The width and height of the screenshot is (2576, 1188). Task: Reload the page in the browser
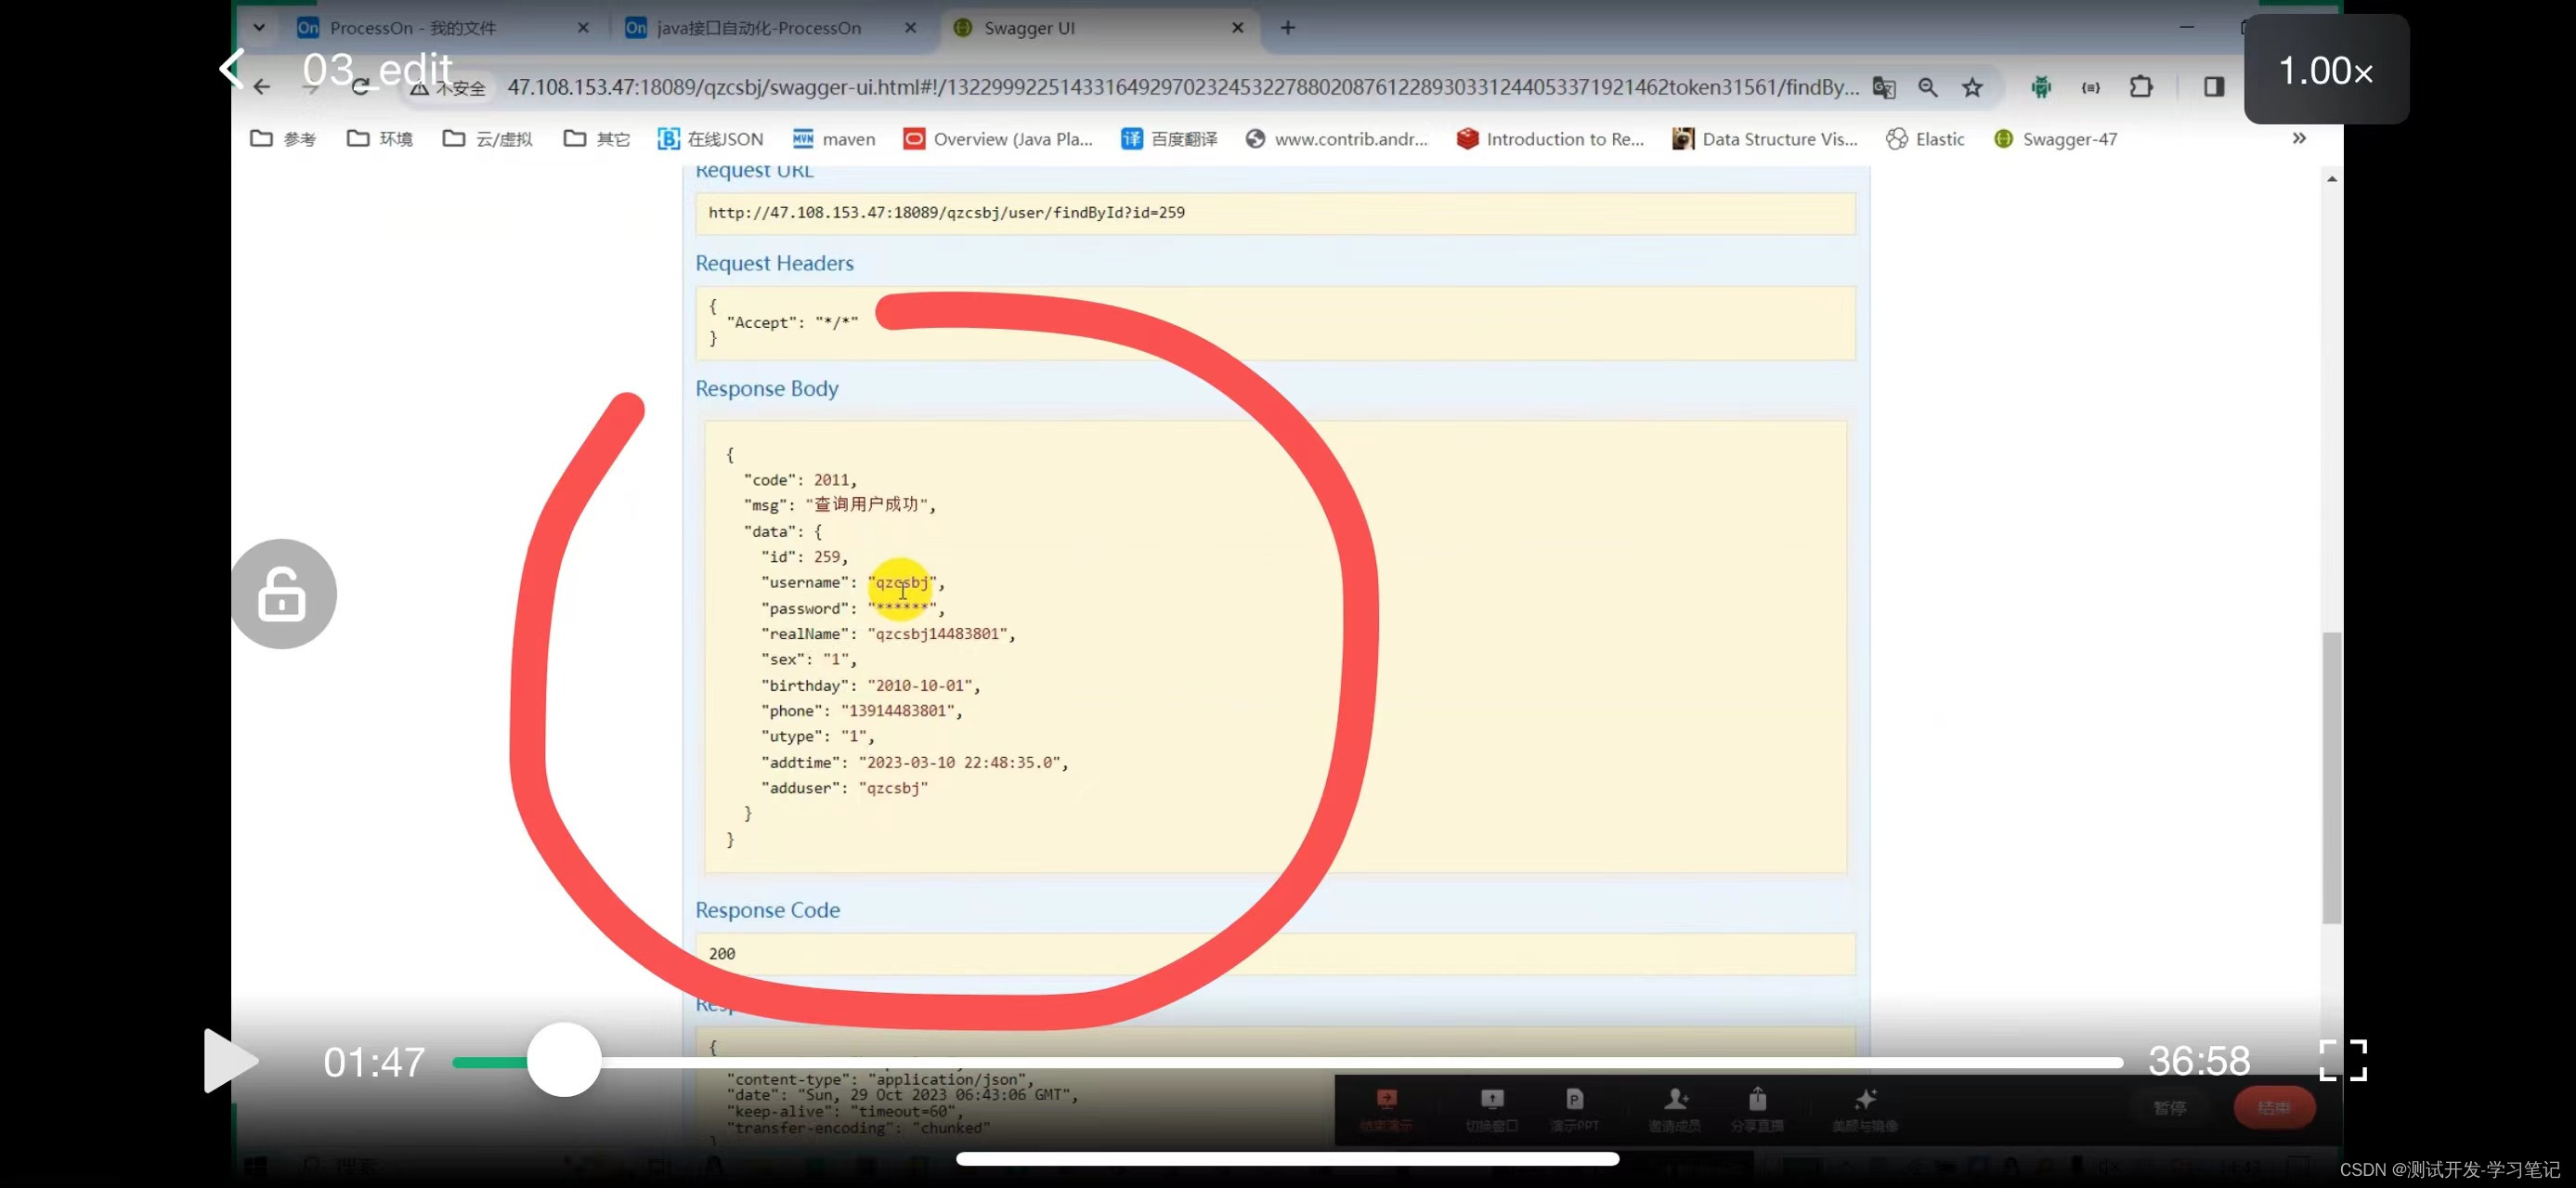tap(361, 87)
